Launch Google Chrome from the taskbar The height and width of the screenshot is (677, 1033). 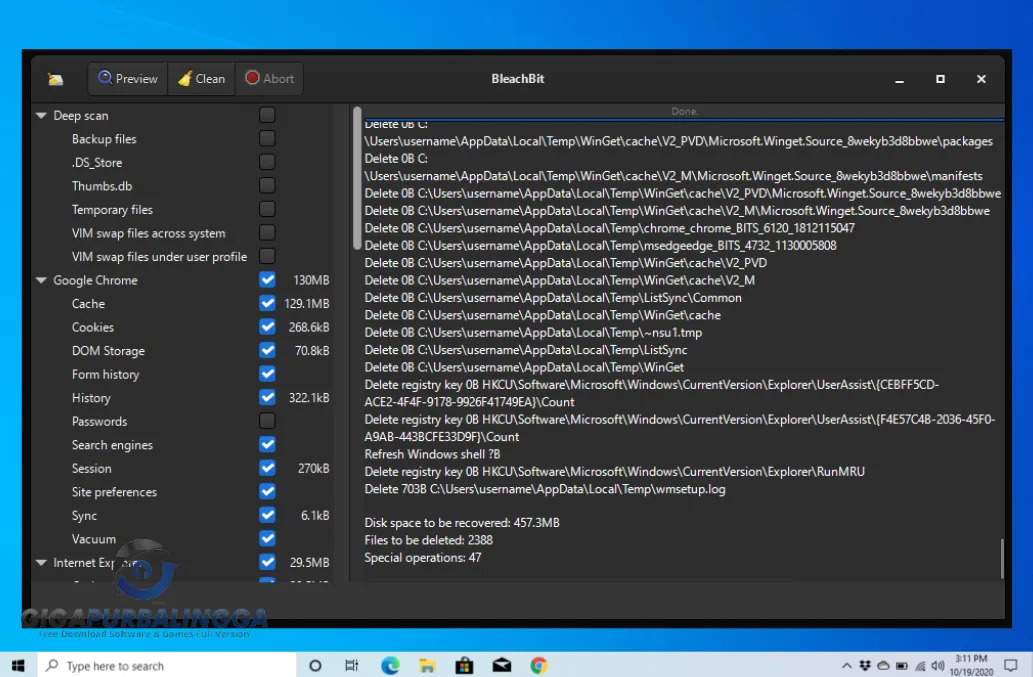(x=539, y=666)
